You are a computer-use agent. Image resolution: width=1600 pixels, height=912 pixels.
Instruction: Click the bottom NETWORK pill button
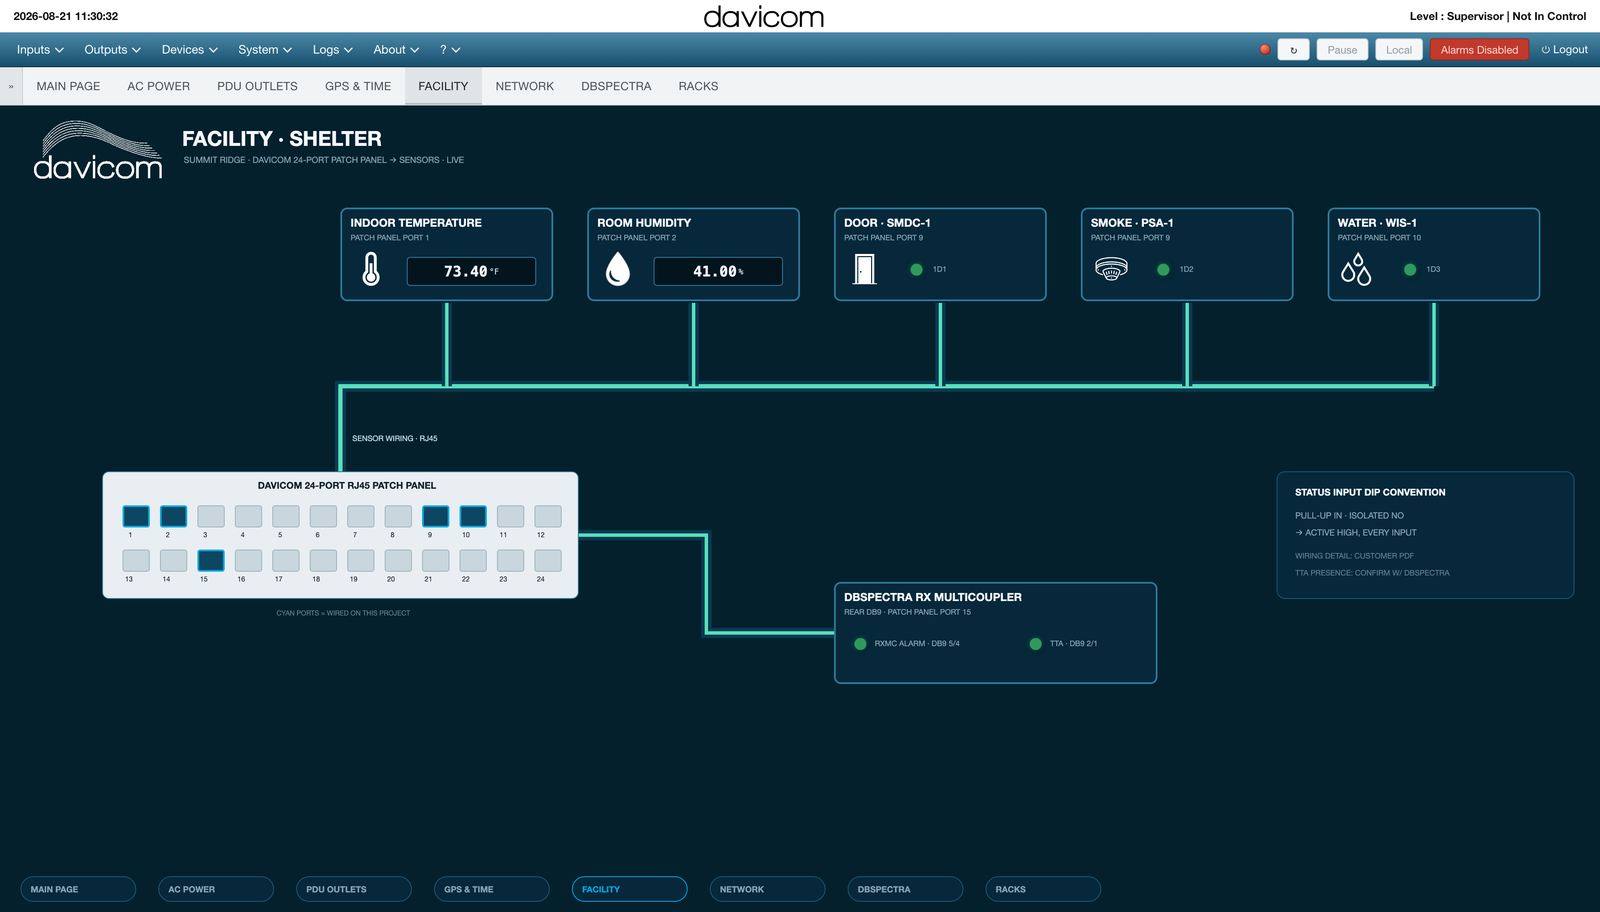[767, 889]
